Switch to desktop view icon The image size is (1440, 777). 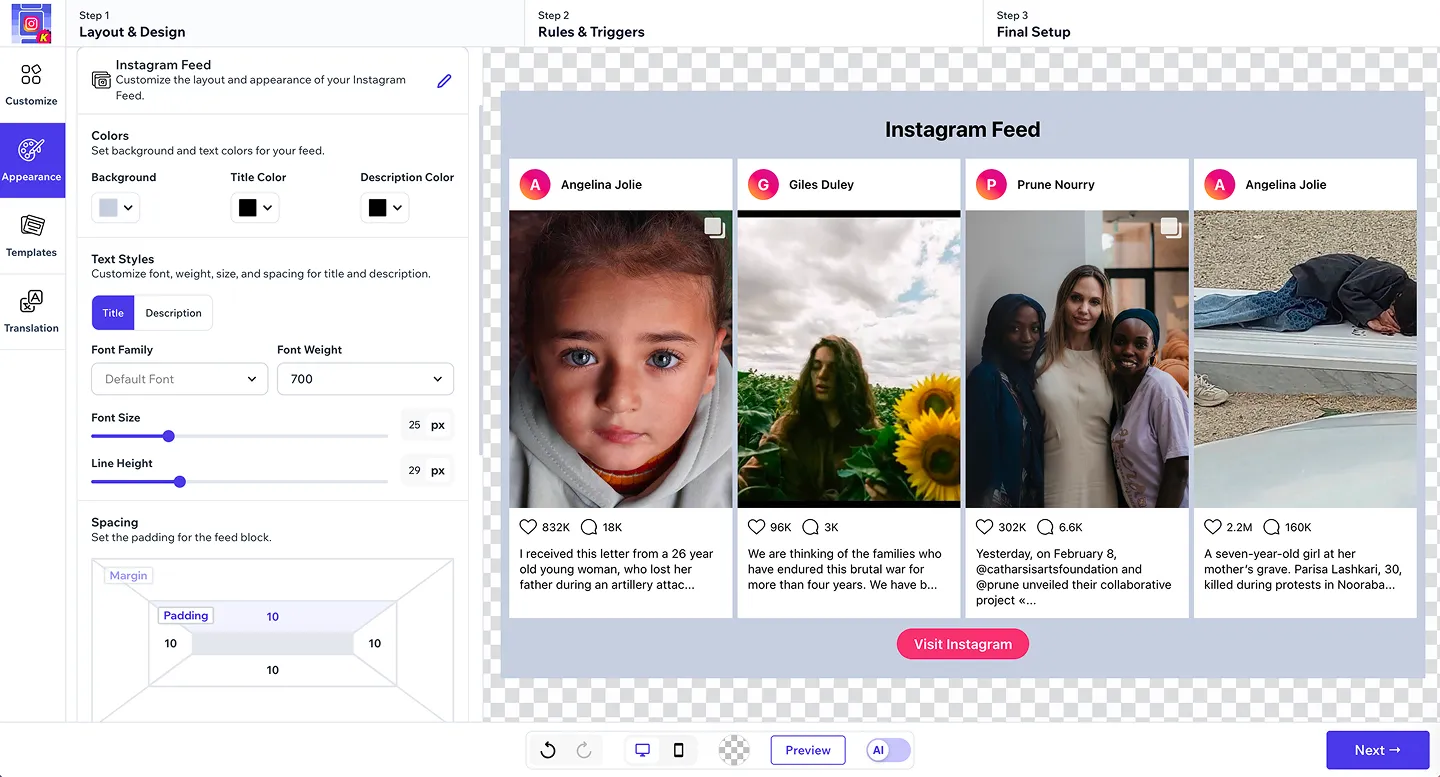click(x=642, y=750)
